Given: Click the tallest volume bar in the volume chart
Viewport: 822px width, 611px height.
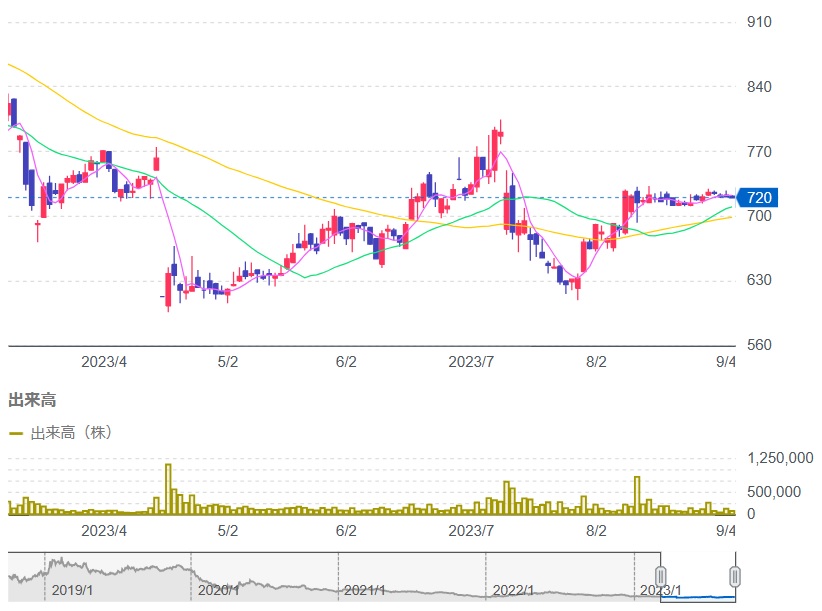Looking at the screenshot, I should (168, 488).
